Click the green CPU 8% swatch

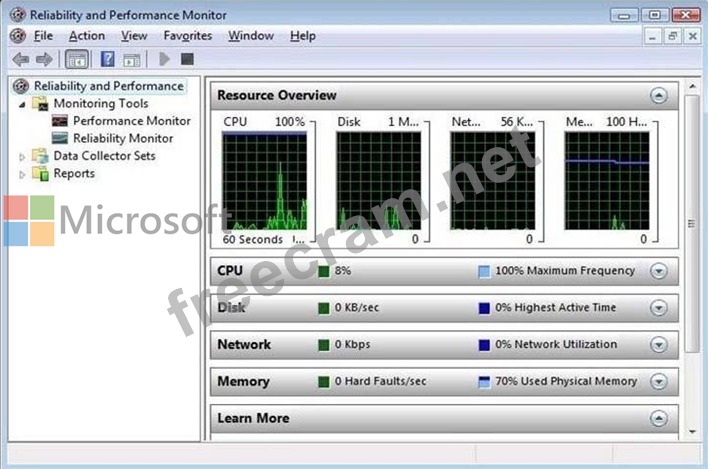(324, 271)
